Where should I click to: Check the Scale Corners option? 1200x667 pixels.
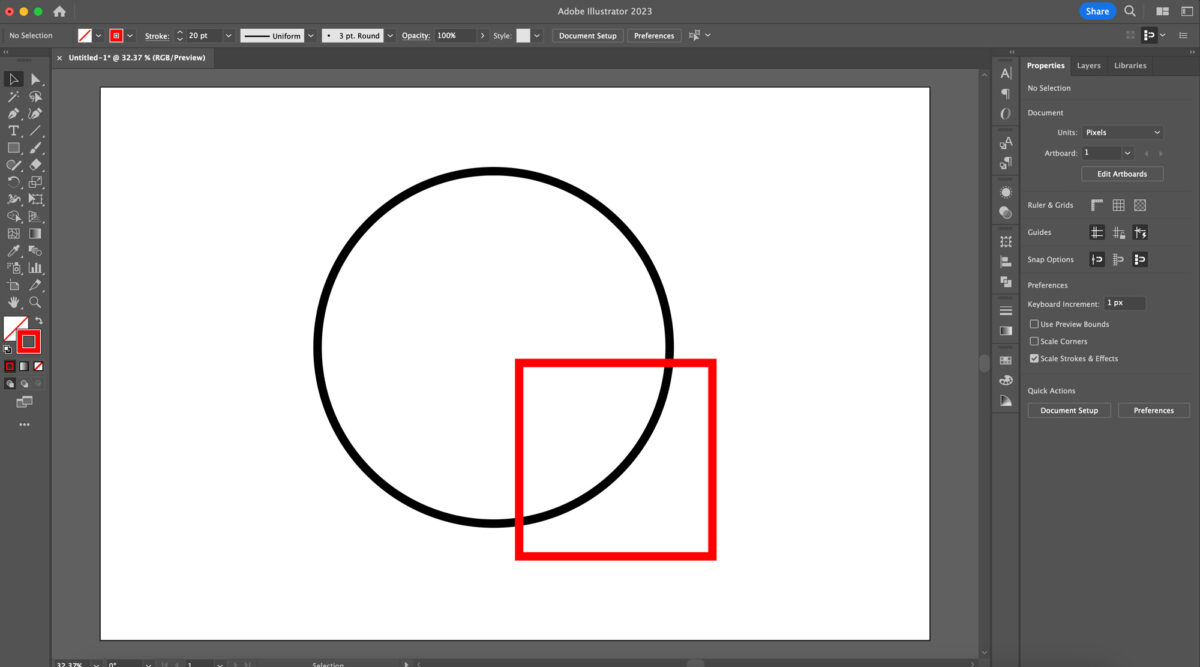[1034, 341]
